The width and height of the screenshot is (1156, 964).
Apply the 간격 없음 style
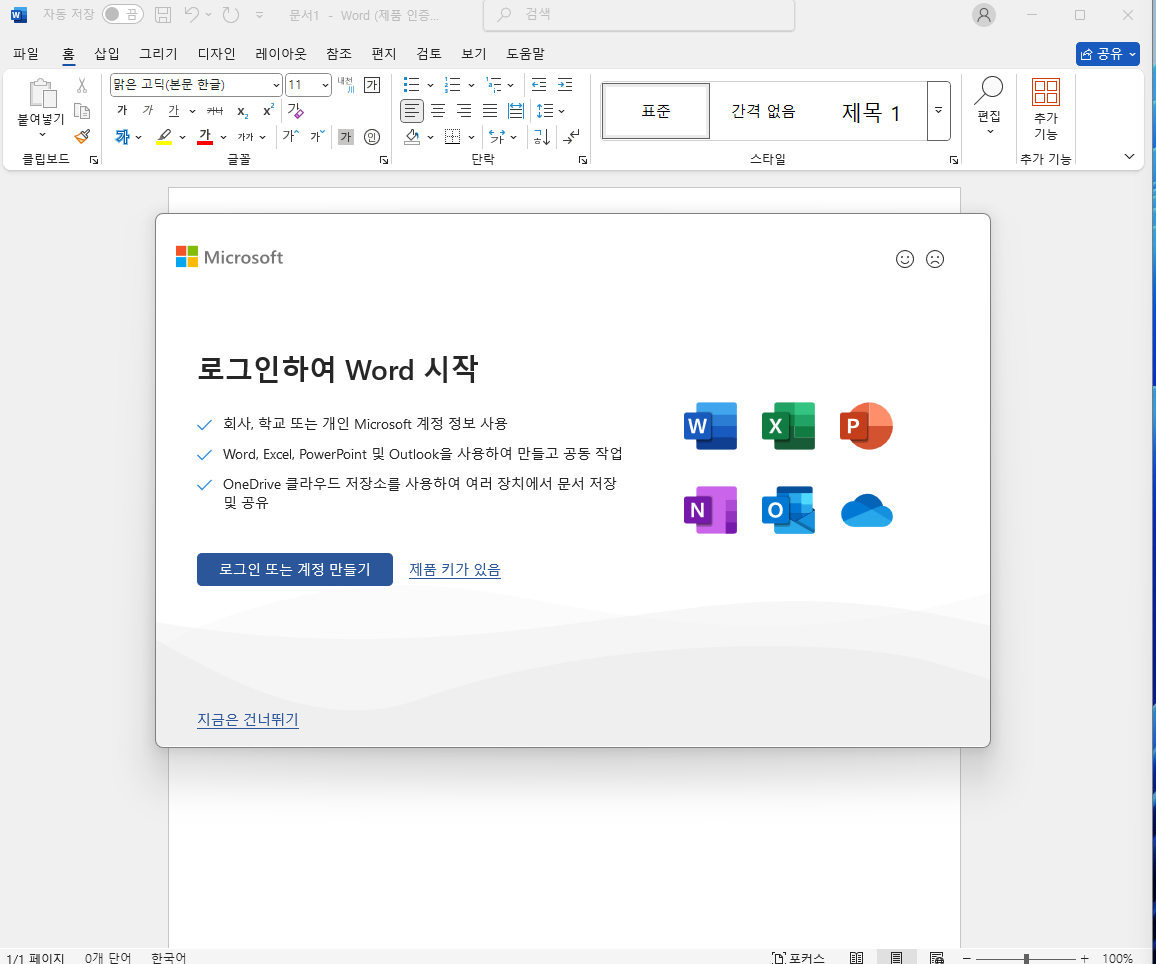[763, 111]
